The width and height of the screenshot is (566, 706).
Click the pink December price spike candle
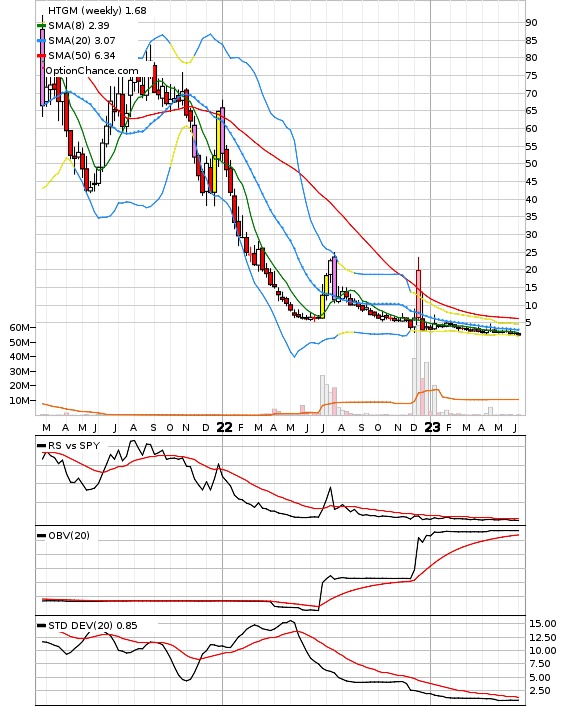(x=418, y=293)
